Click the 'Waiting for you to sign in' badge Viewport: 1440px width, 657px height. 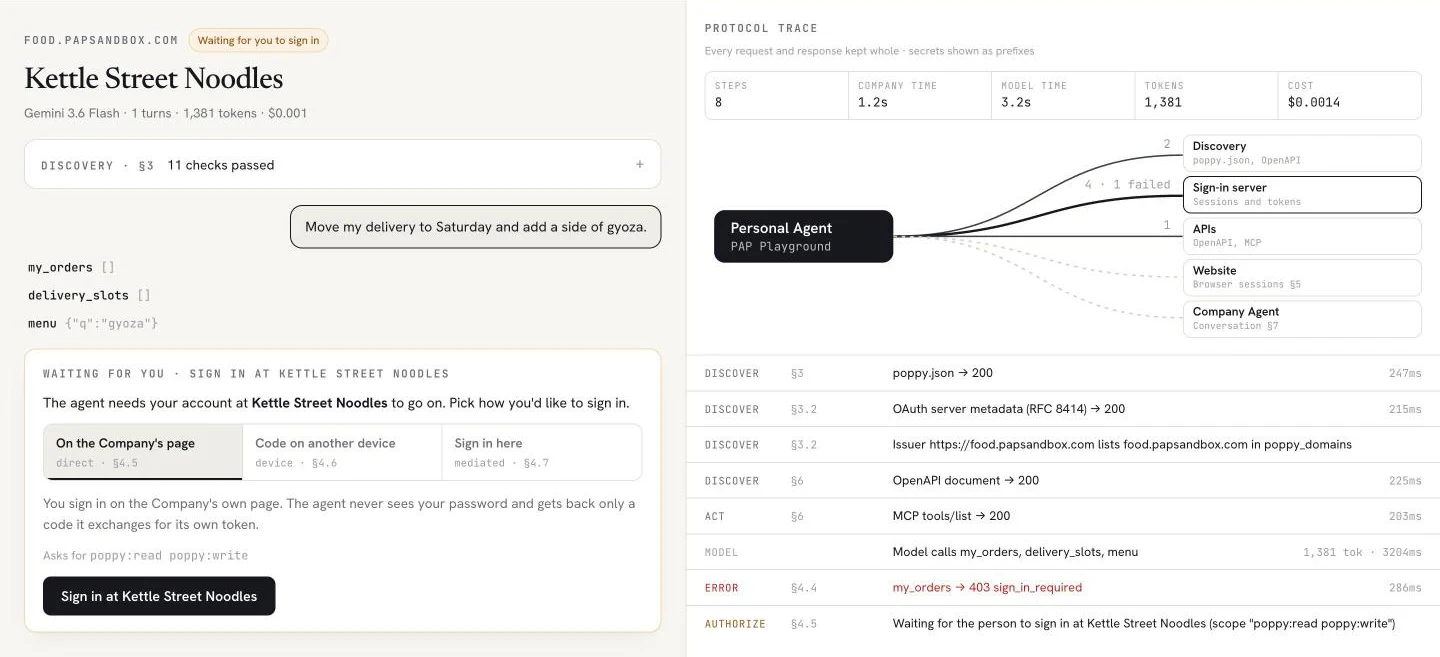(258, 41)
